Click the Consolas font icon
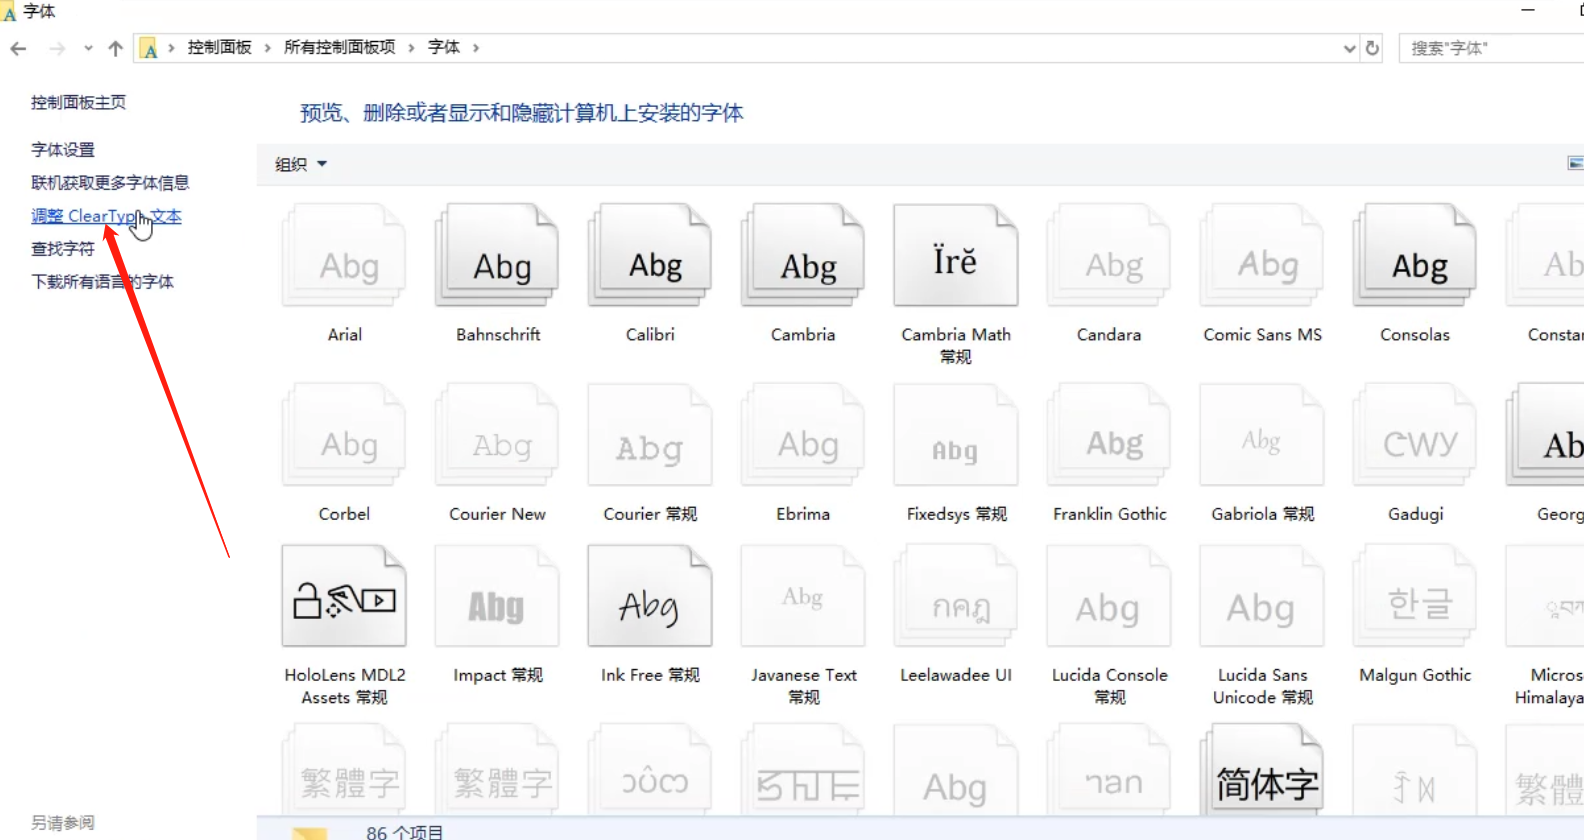Viewport: 1584px width, 840px height. pyautogui.click(x=1414, y=256)
